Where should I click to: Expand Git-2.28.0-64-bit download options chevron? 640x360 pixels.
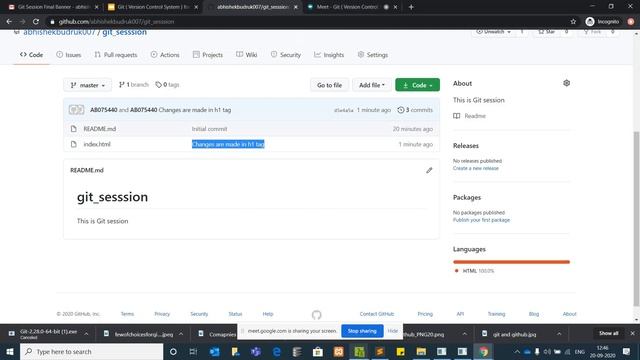(x=87, y=334)
